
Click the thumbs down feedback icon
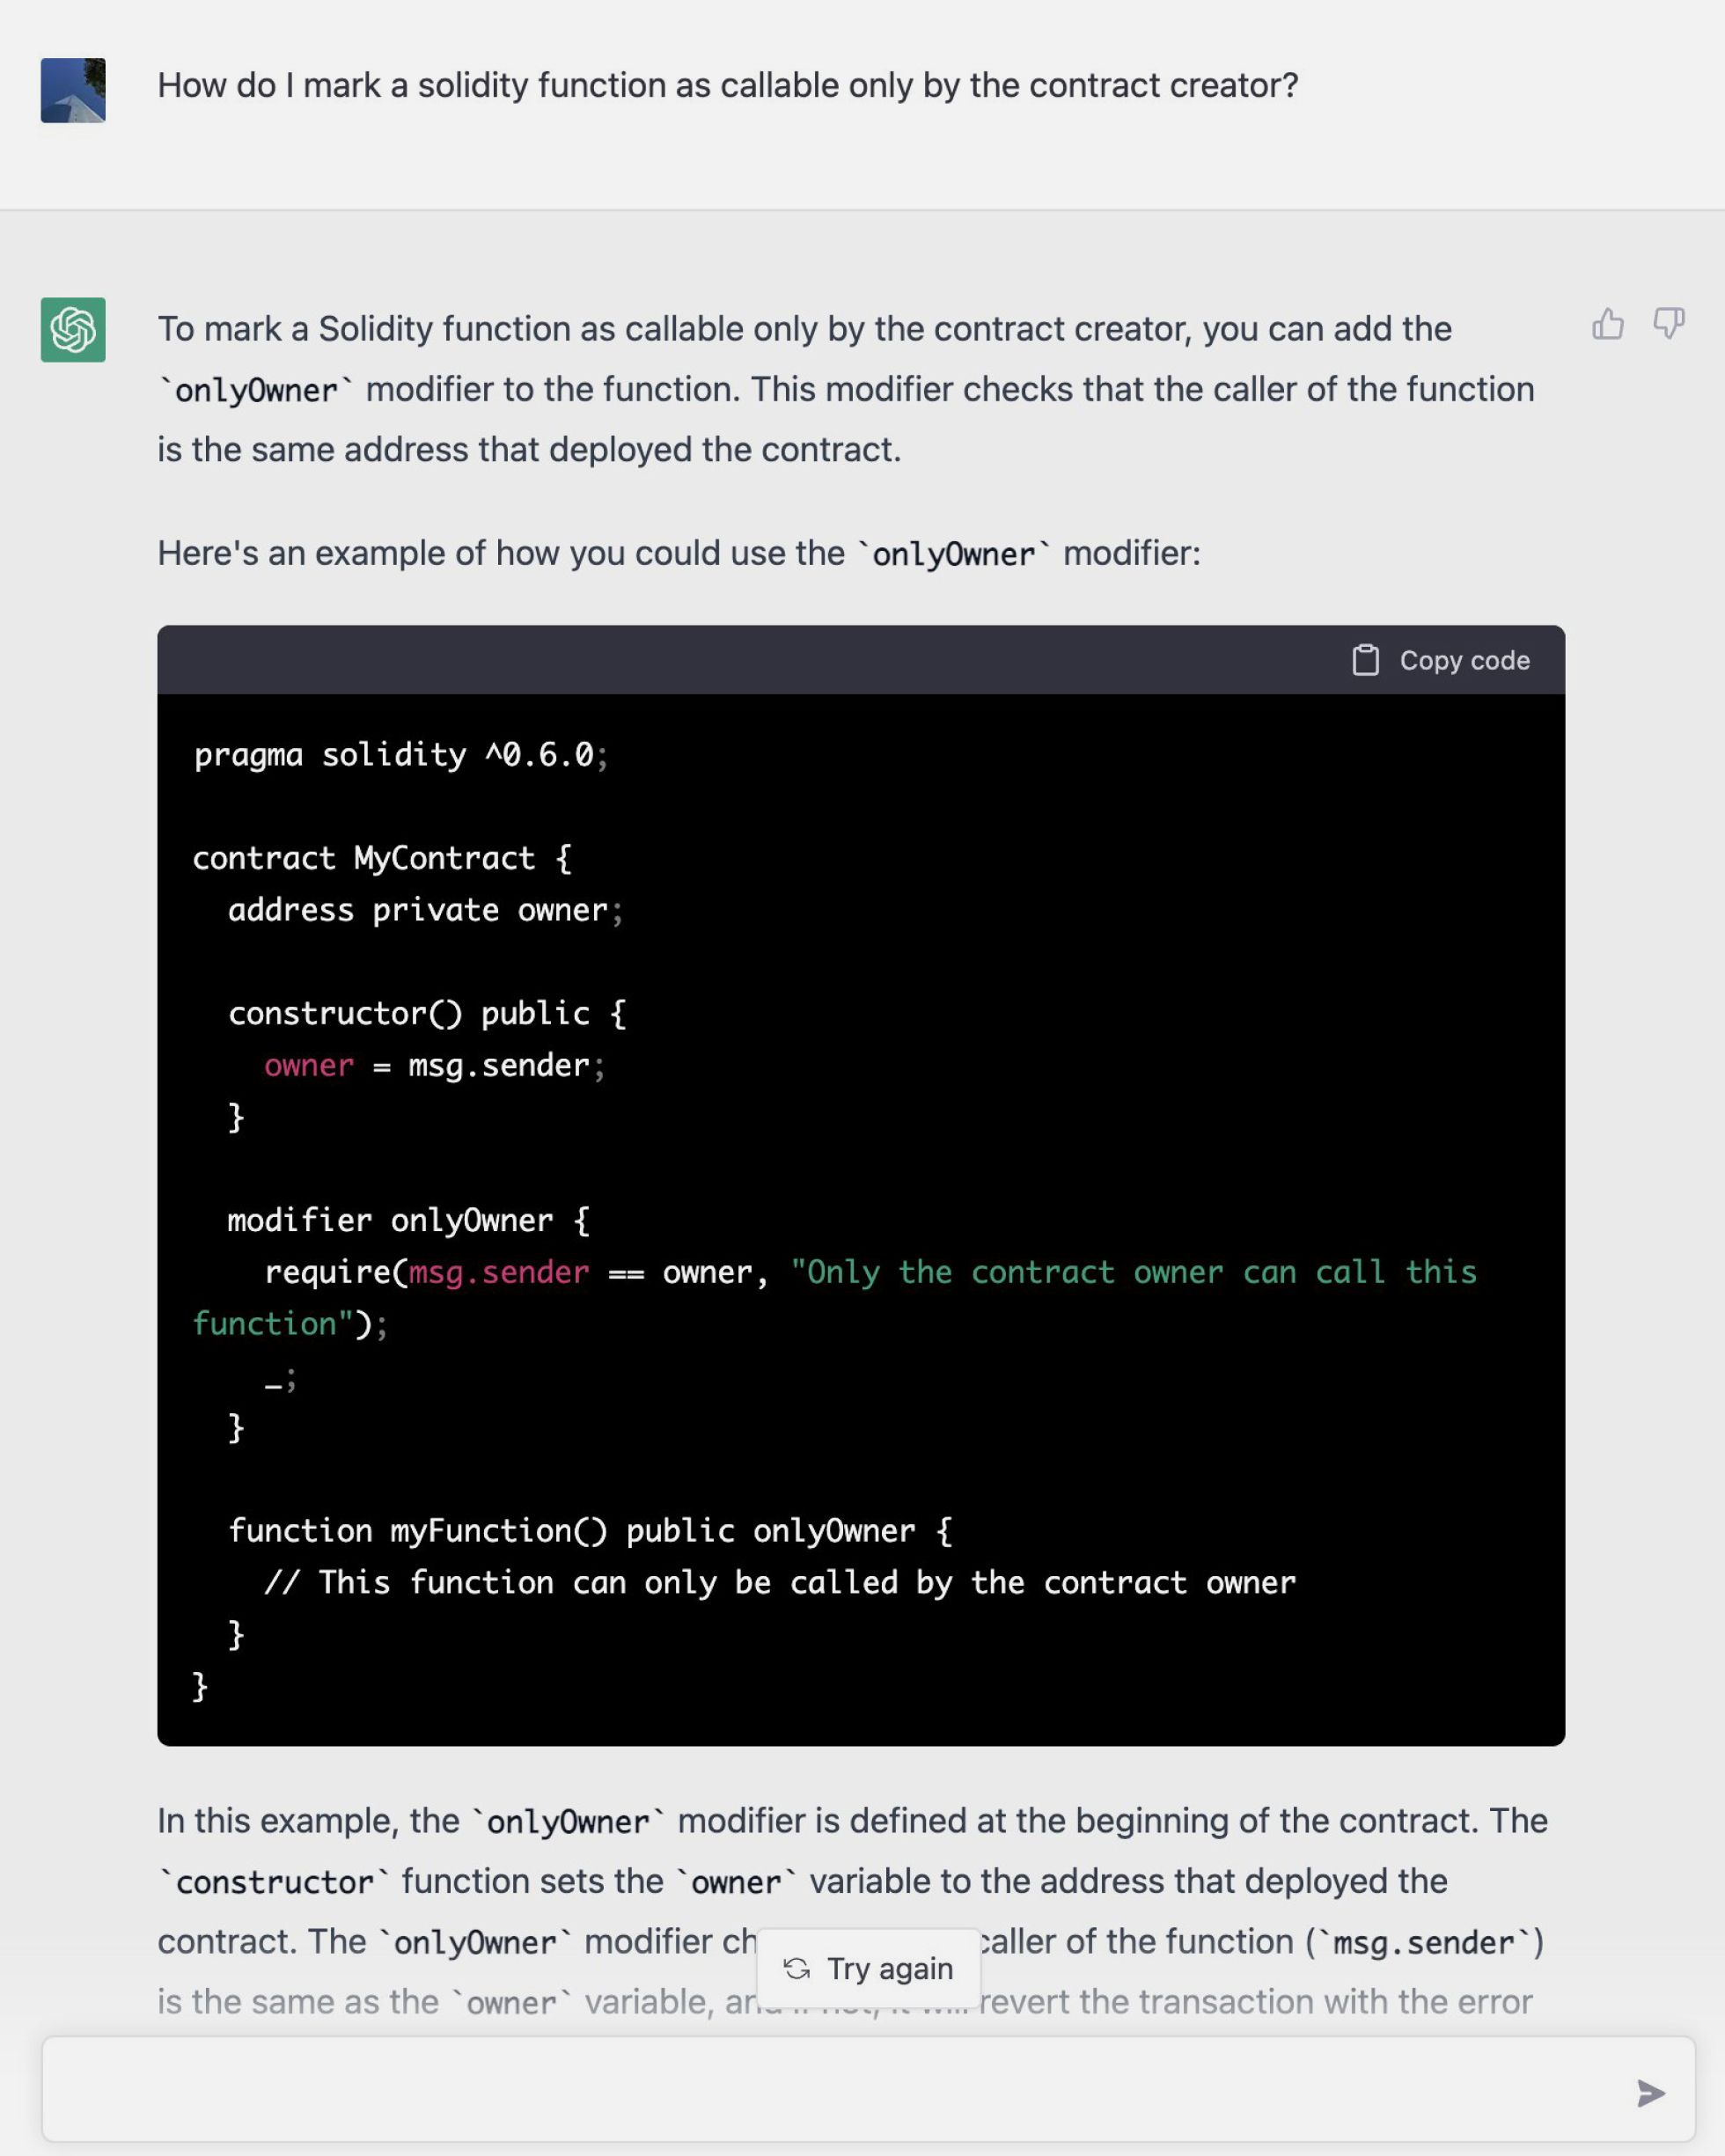[x=1668, y=324]
